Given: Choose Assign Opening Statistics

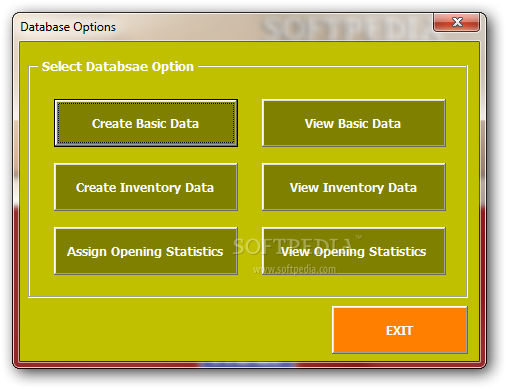Looking at the screenshot, I should 146,251.
